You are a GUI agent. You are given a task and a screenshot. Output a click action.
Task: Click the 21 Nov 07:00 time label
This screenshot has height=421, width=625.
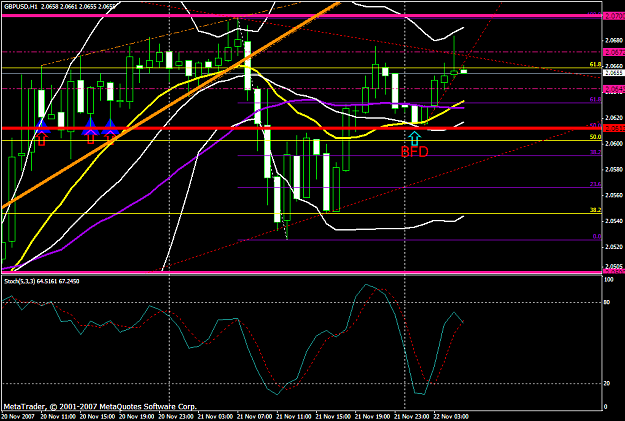pyautogui.click(x=255, y=417)
